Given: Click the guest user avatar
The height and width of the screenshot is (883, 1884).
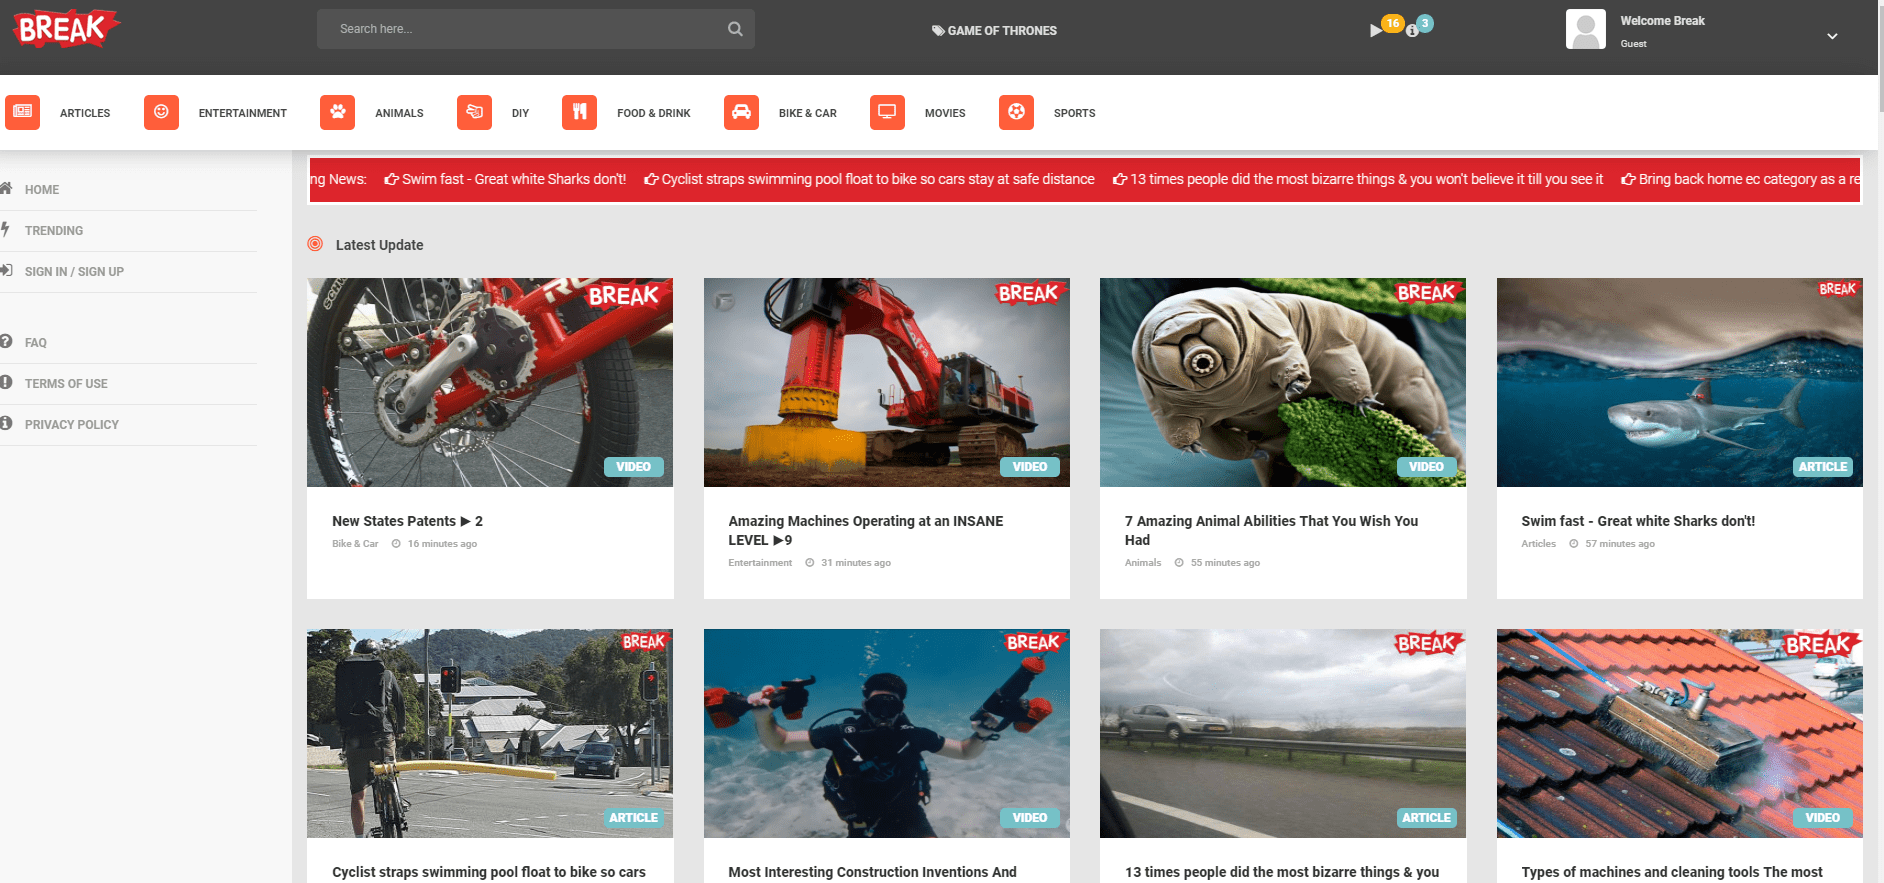Looking at the screenshot, I should tap(1585, 30).
